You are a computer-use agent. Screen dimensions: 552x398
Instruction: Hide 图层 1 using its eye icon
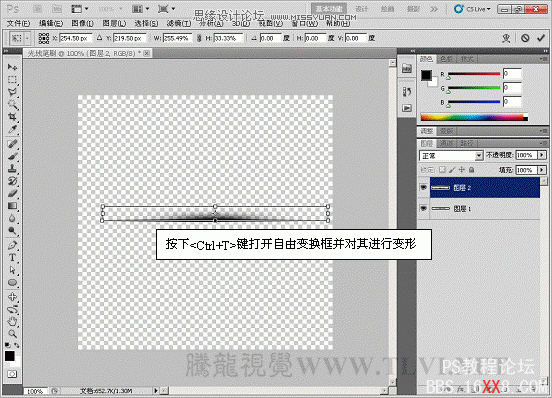pos(424,209)
